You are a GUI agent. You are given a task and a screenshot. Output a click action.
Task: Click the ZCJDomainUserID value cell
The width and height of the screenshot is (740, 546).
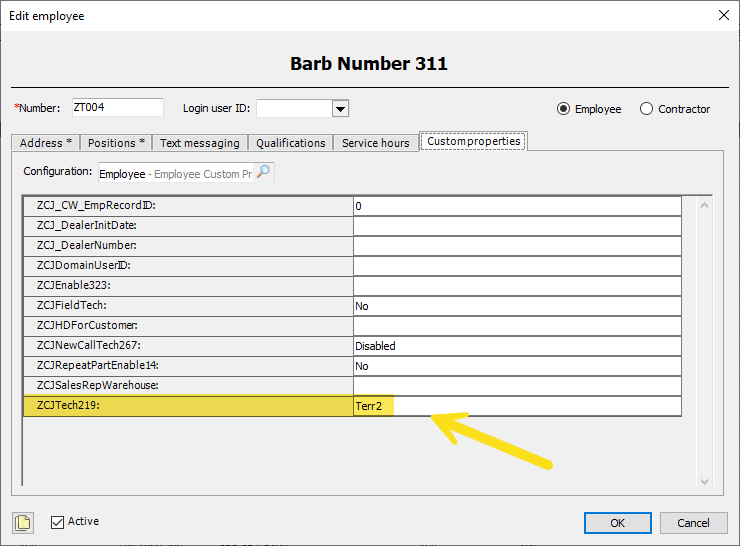click(x=517, y=266)
